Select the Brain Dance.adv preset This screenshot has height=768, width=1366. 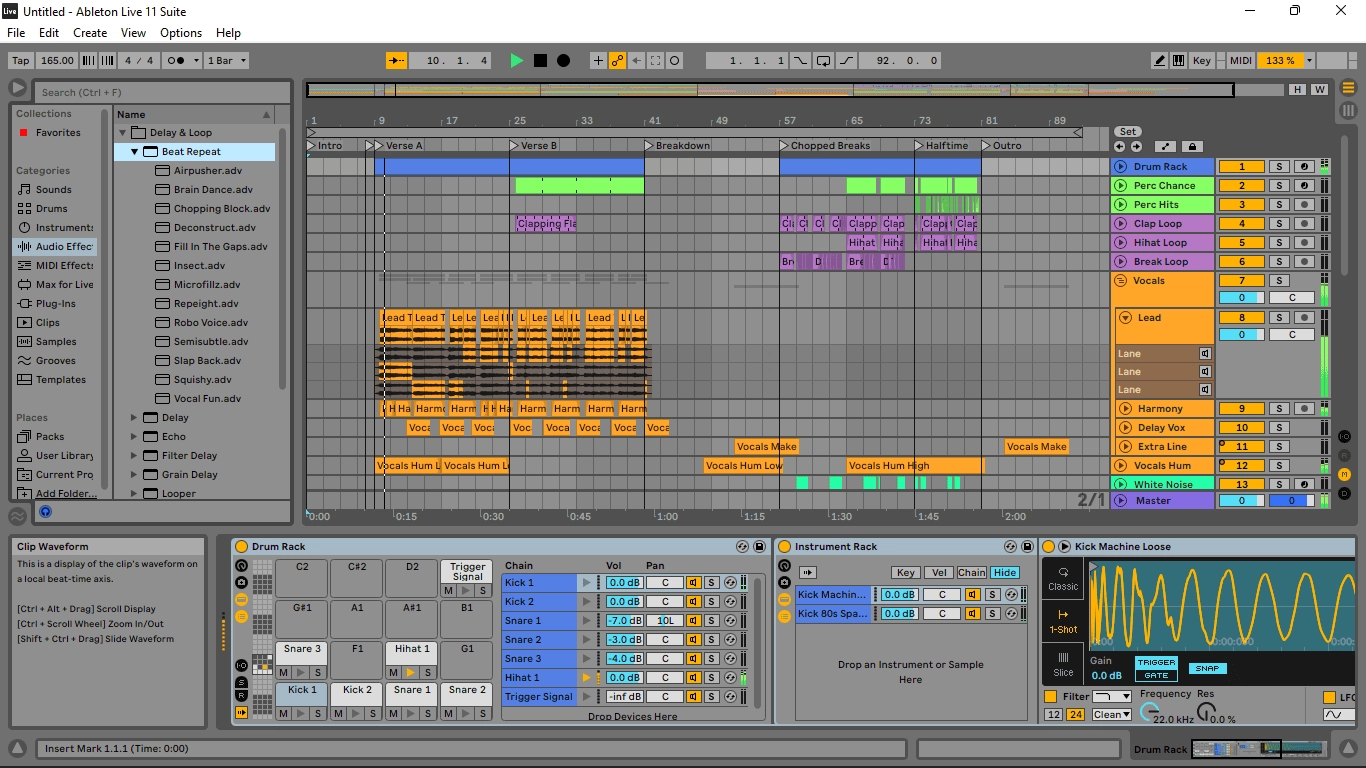[x=213, y=190]
